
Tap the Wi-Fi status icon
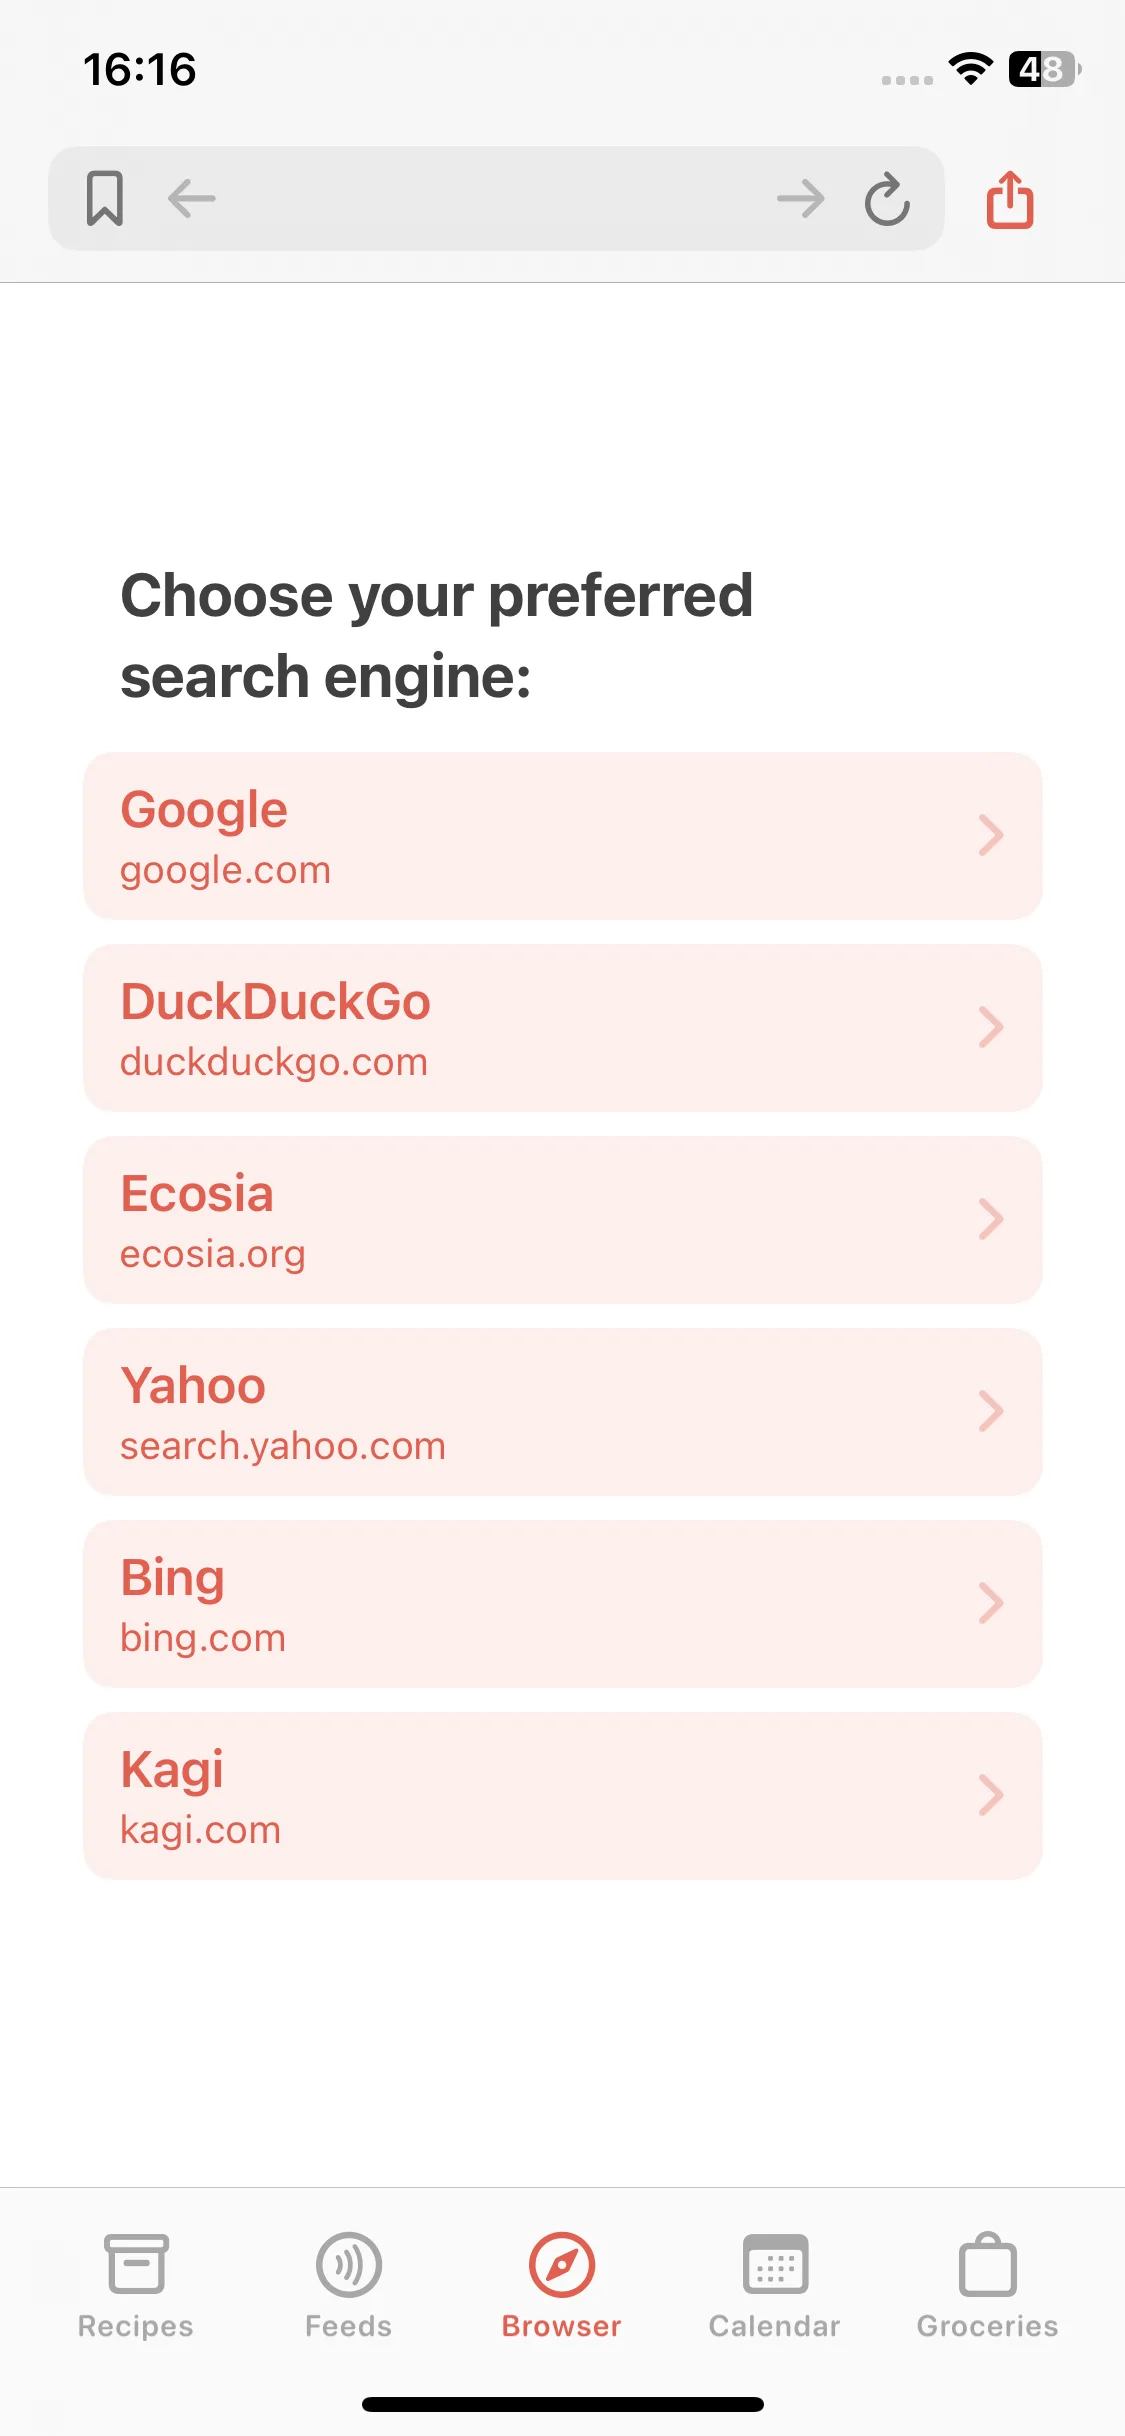tap(970, 69)
